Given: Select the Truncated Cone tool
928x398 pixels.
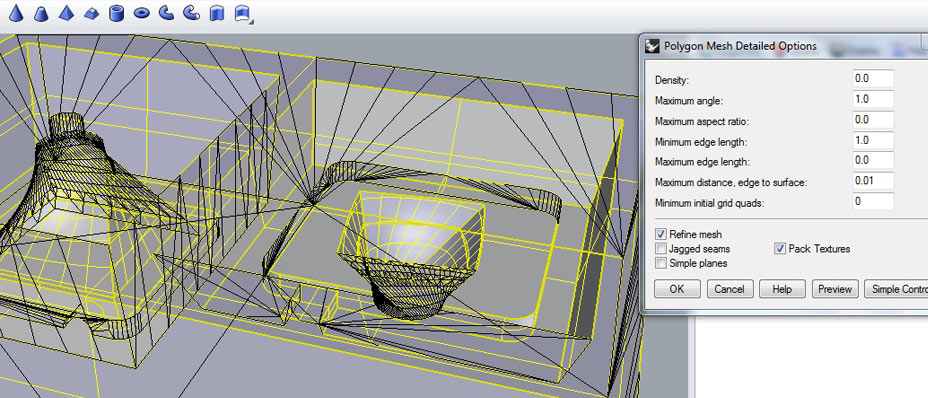Looking at the screenshot, I should pyautogui.click(x=41, y=13).
